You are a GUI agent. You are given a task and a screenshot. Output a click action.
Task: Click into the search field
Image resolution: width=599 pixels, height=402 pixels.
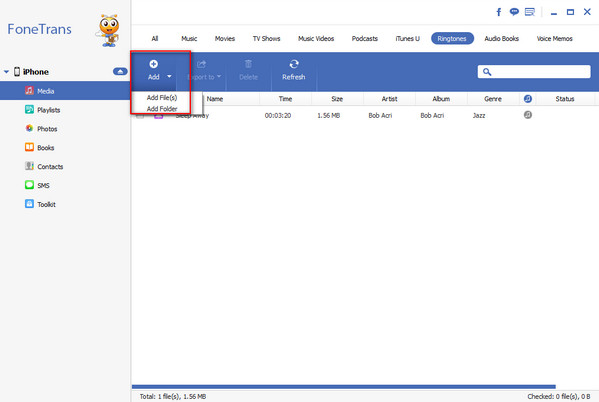pyautogui.click(x=534, y=71)
